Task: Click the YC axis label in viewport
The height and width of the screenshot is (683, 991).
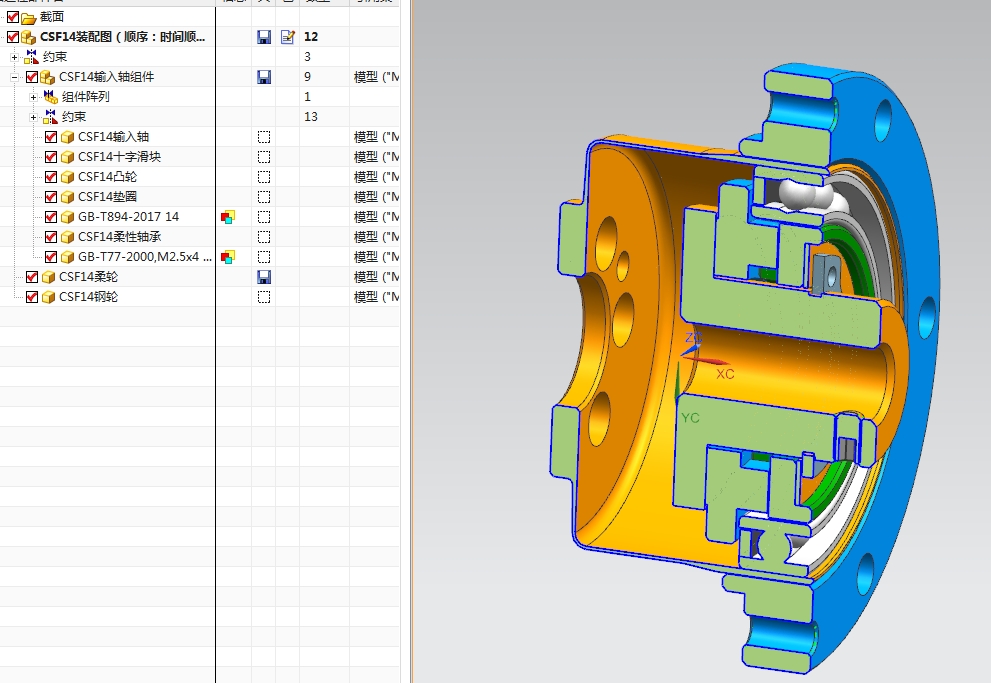Action: coord(690,418)
